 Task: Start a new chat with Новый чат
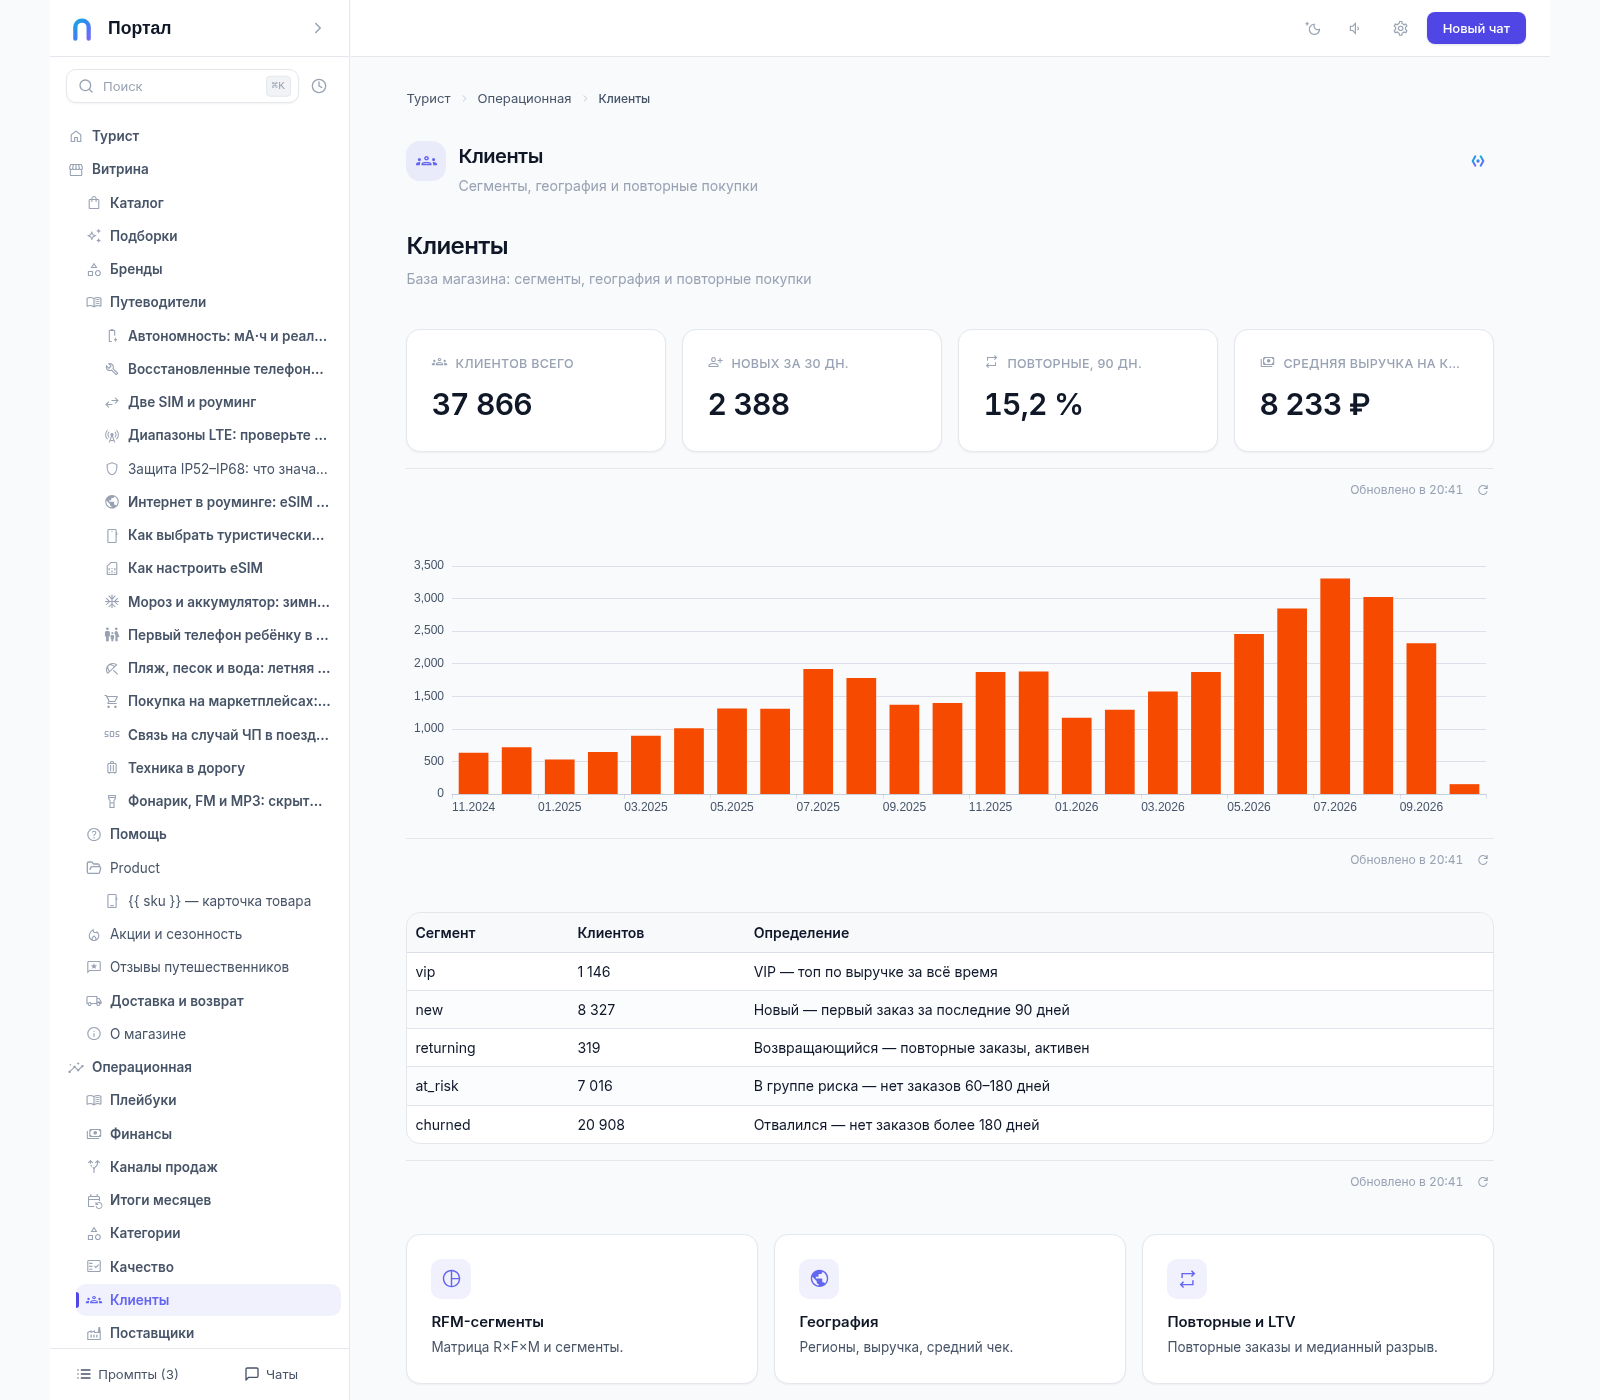coord(1476,28)
